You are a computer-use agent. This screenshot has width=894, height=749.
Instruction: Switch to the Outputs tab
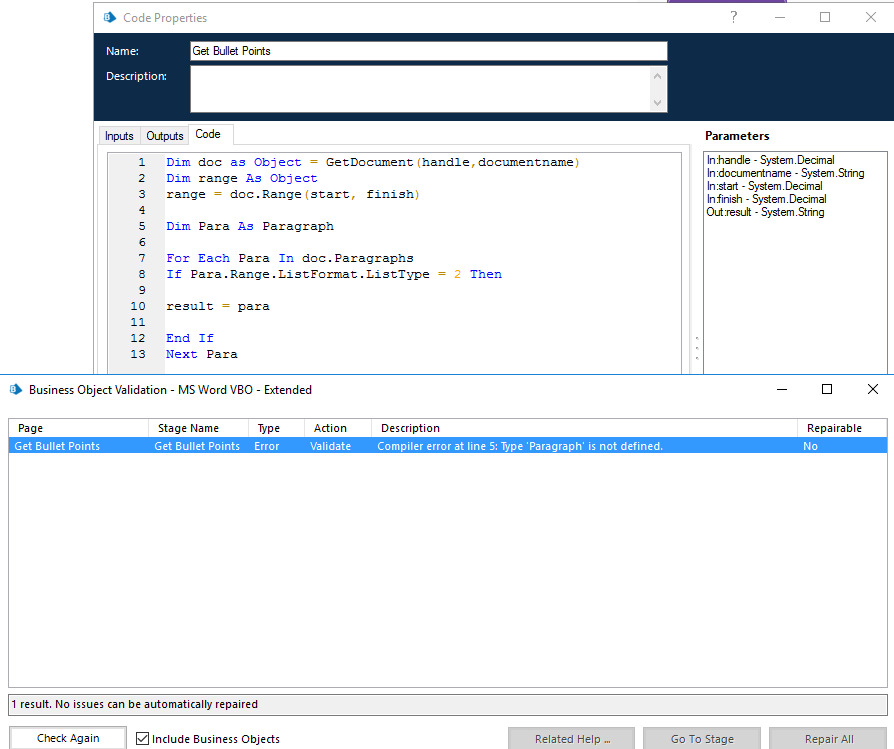tap(164, 135)
